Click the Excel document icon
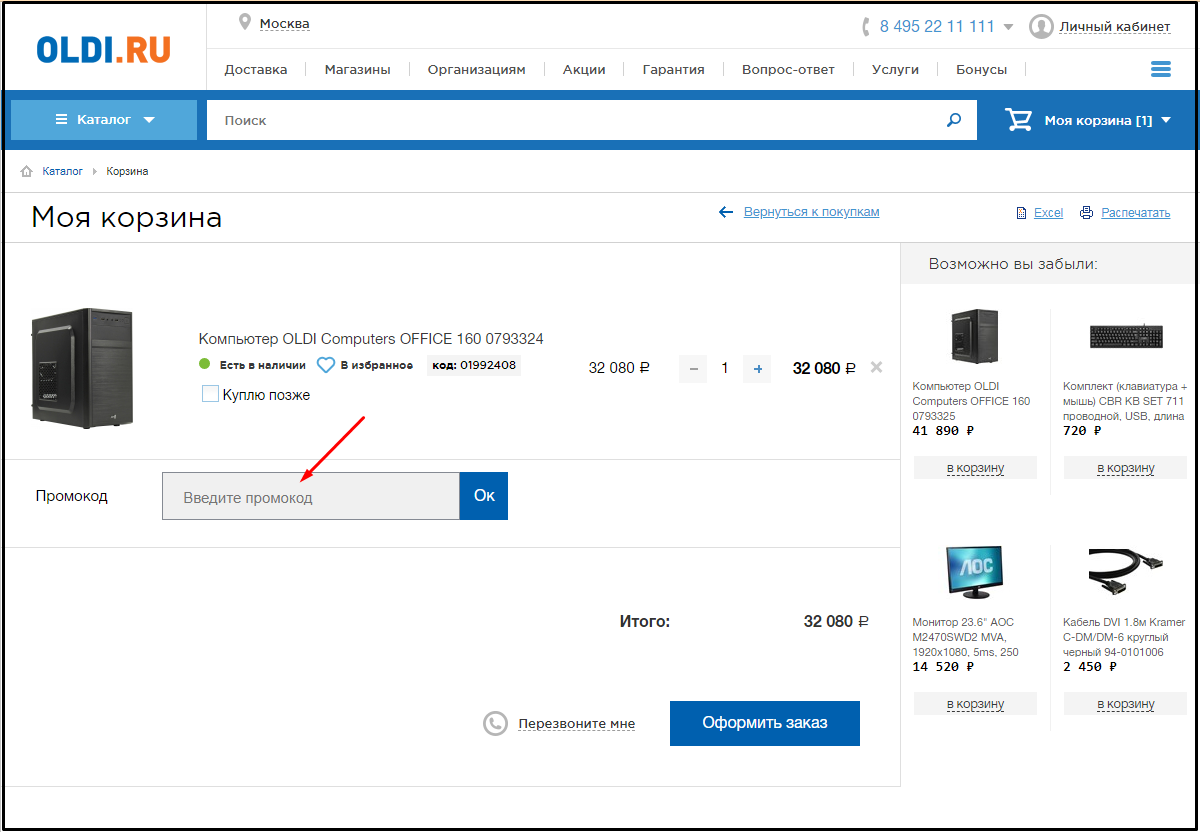The height and width of the screenshot is (832, 1200). pyautogui.click(x=1021, y=213)
